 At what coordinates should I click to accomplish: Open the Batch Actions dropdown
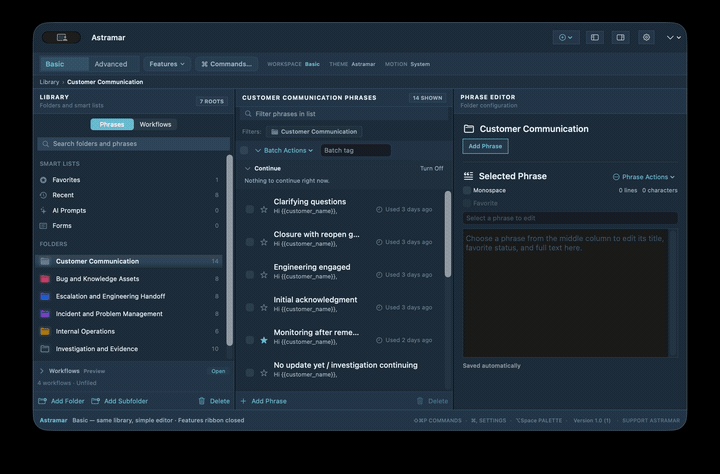click(284, 150)
